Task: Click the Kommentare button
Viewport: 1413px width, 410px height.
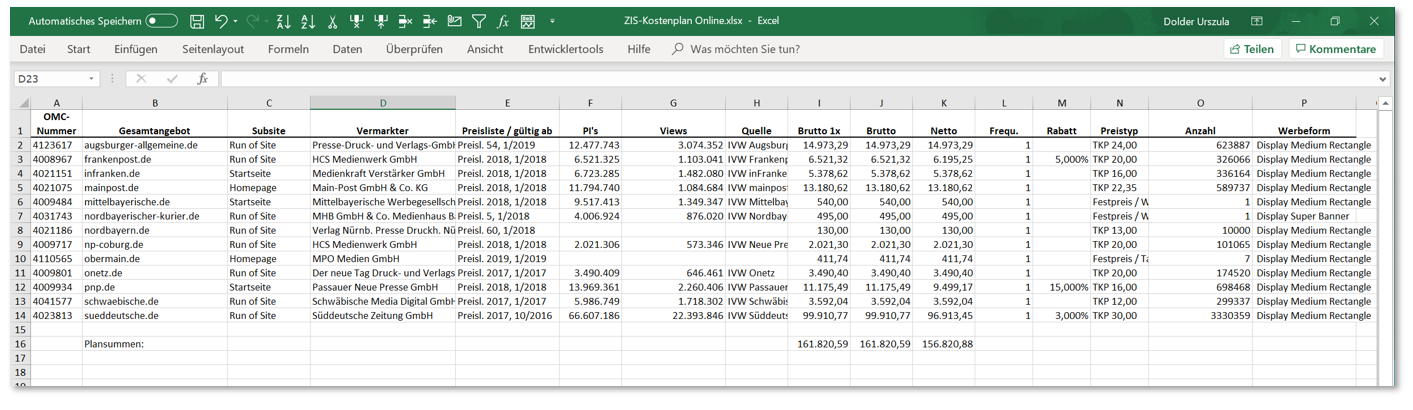Action: [x=1335, y=49]
